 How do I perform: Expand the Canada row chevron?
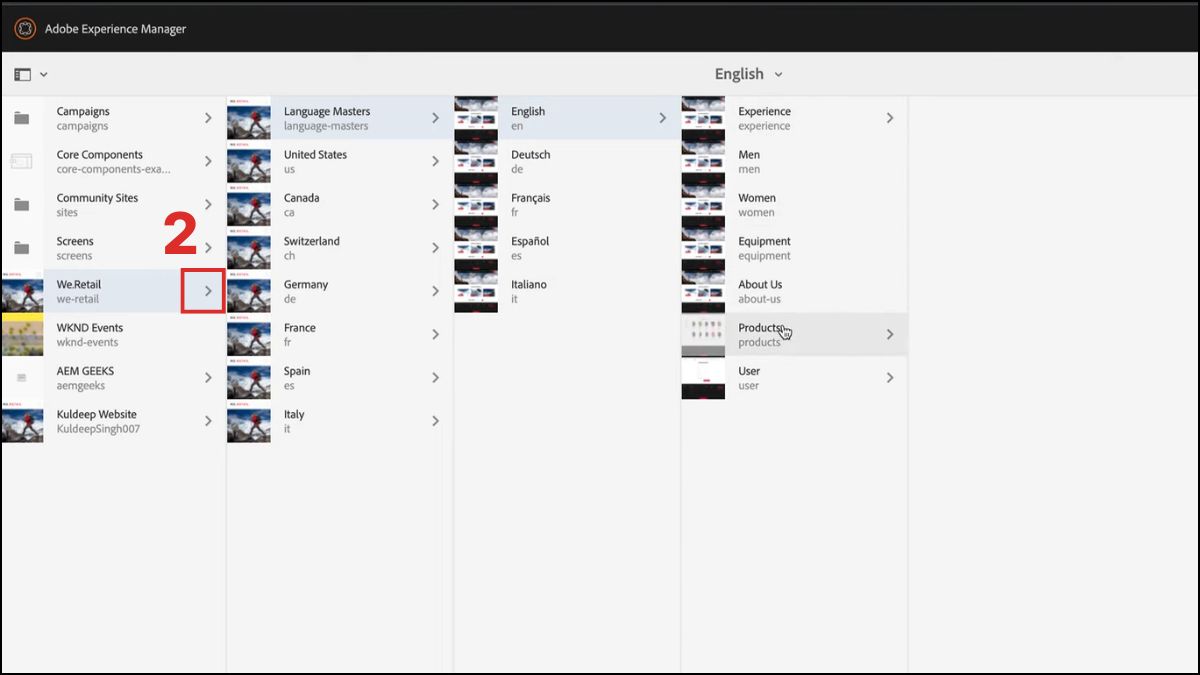click(435, 205)
